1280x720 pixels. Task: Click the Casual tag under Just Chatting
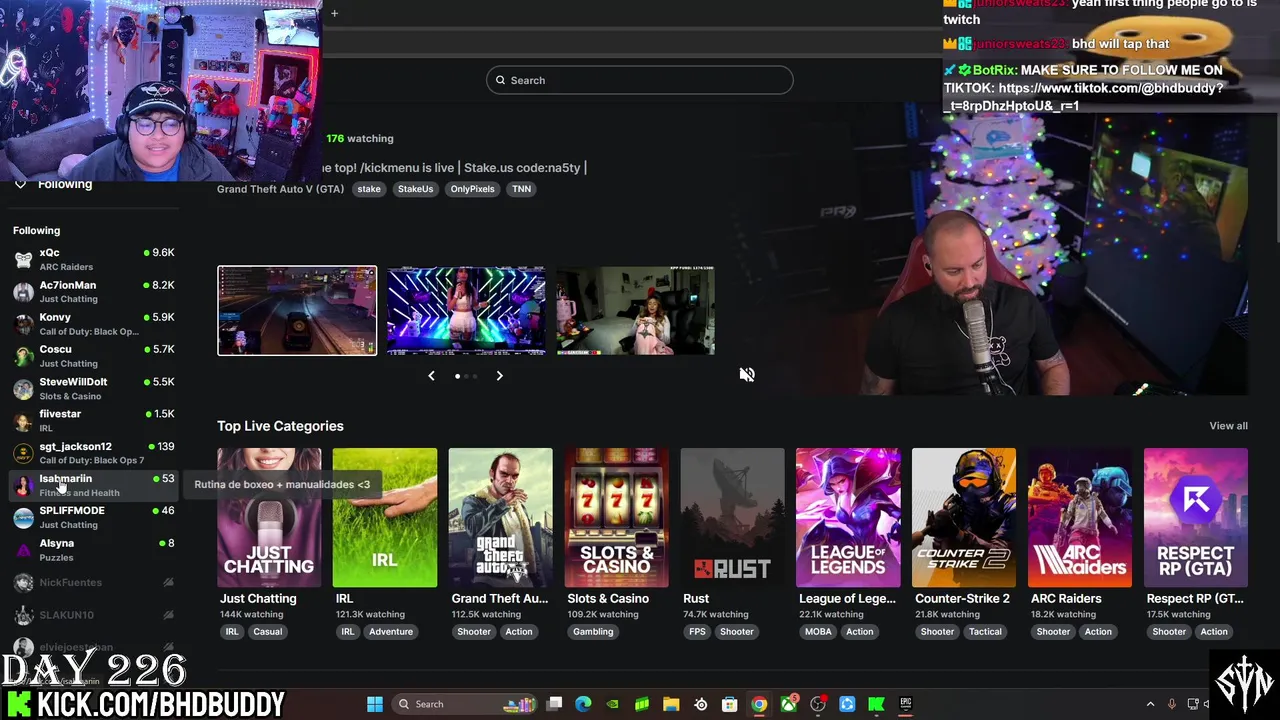click(x=267, y=632)
